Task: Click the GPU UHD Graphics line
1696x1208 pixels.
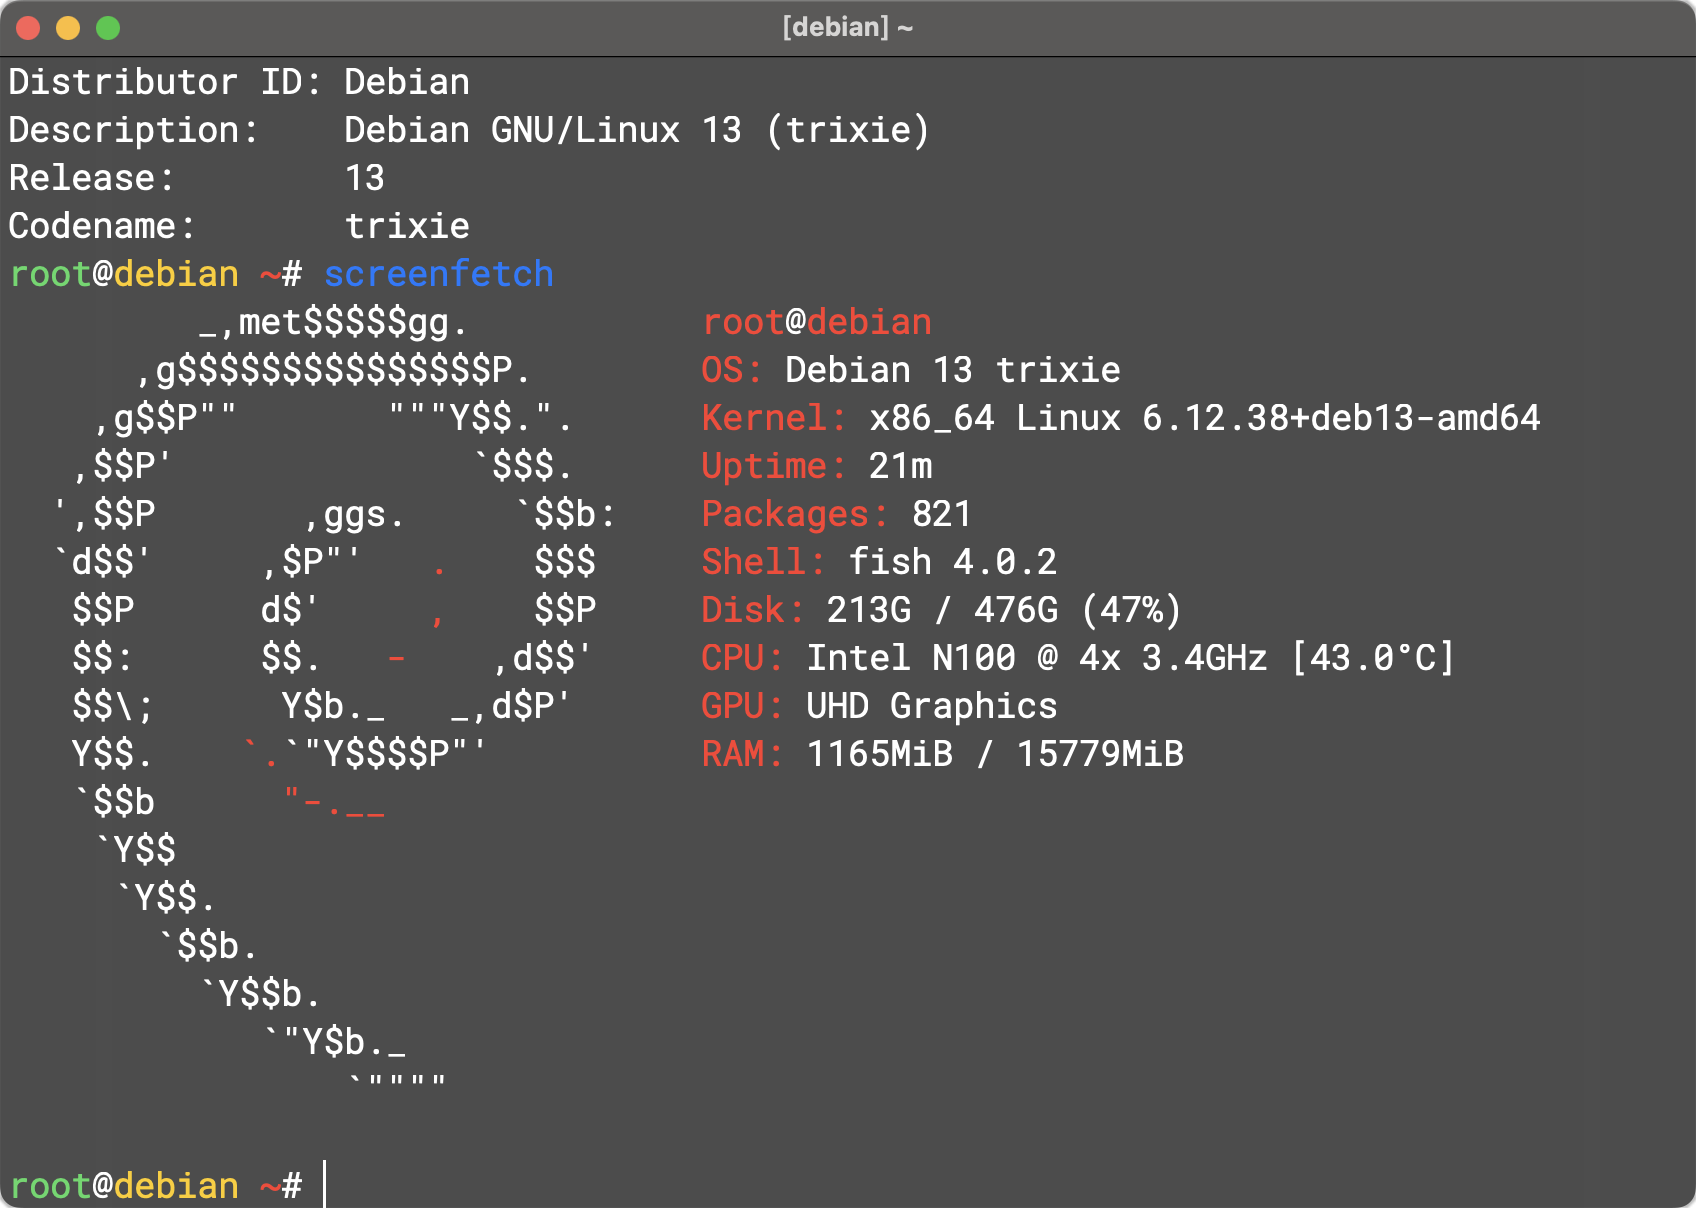Action: (x=878, y=706)
